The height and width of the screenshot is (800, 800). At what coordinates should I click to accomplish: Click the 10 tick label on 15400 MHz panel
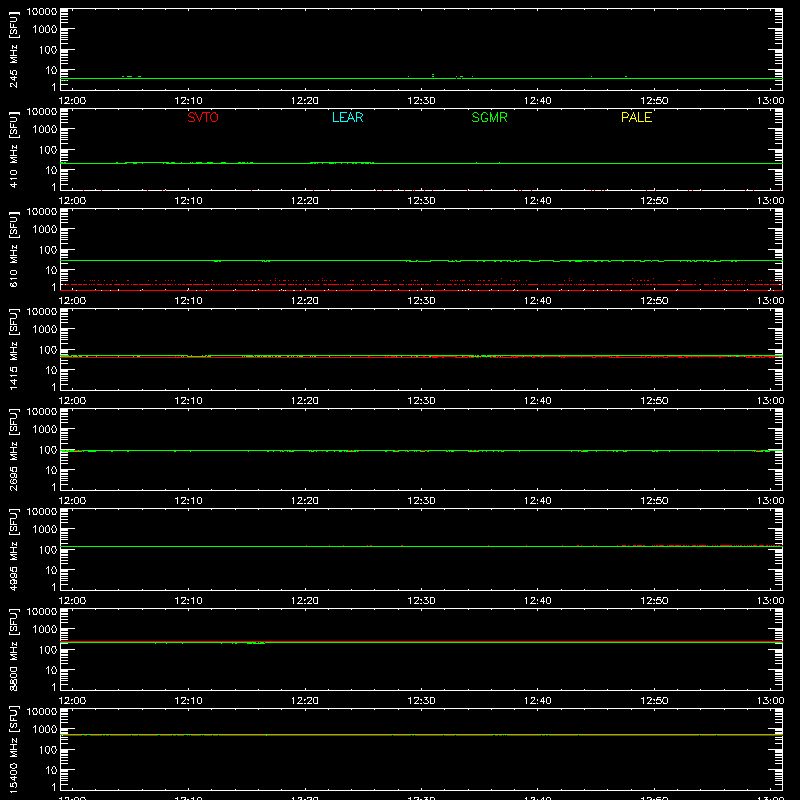pos(52,770)
